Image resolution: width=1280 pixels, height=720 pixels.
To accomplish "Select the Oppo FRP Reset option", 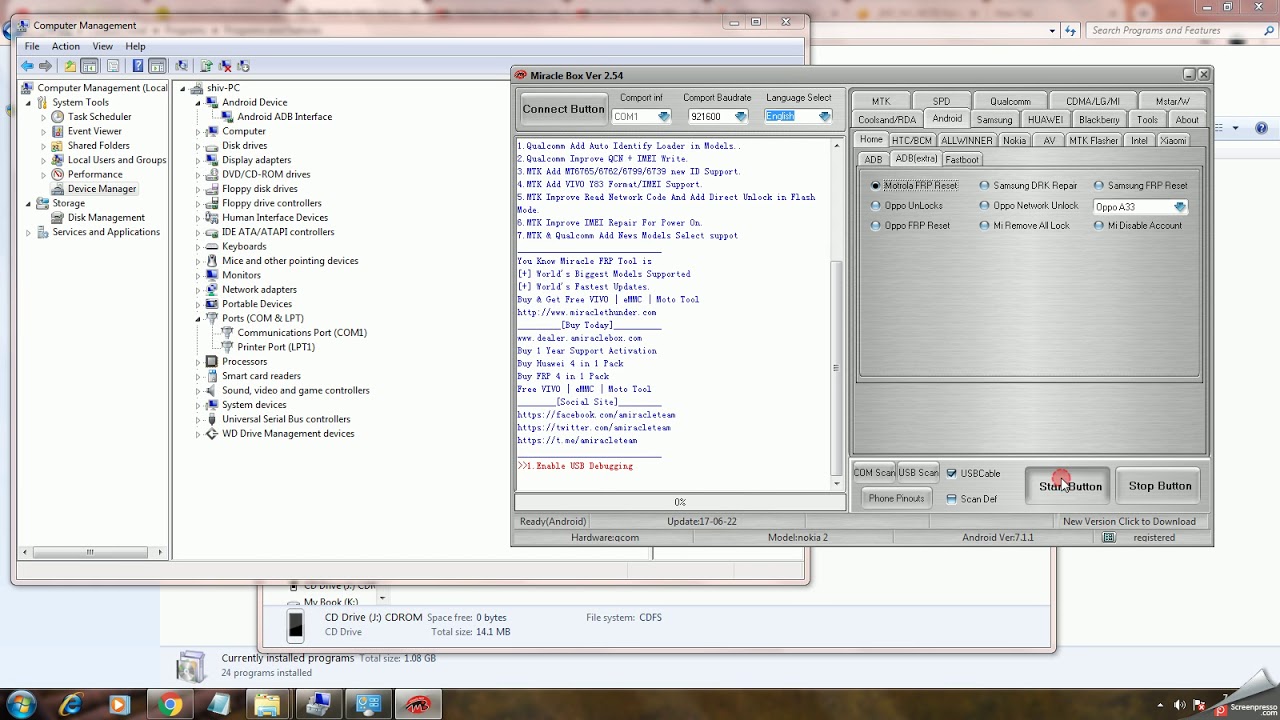I will click(x=910, y=226).
